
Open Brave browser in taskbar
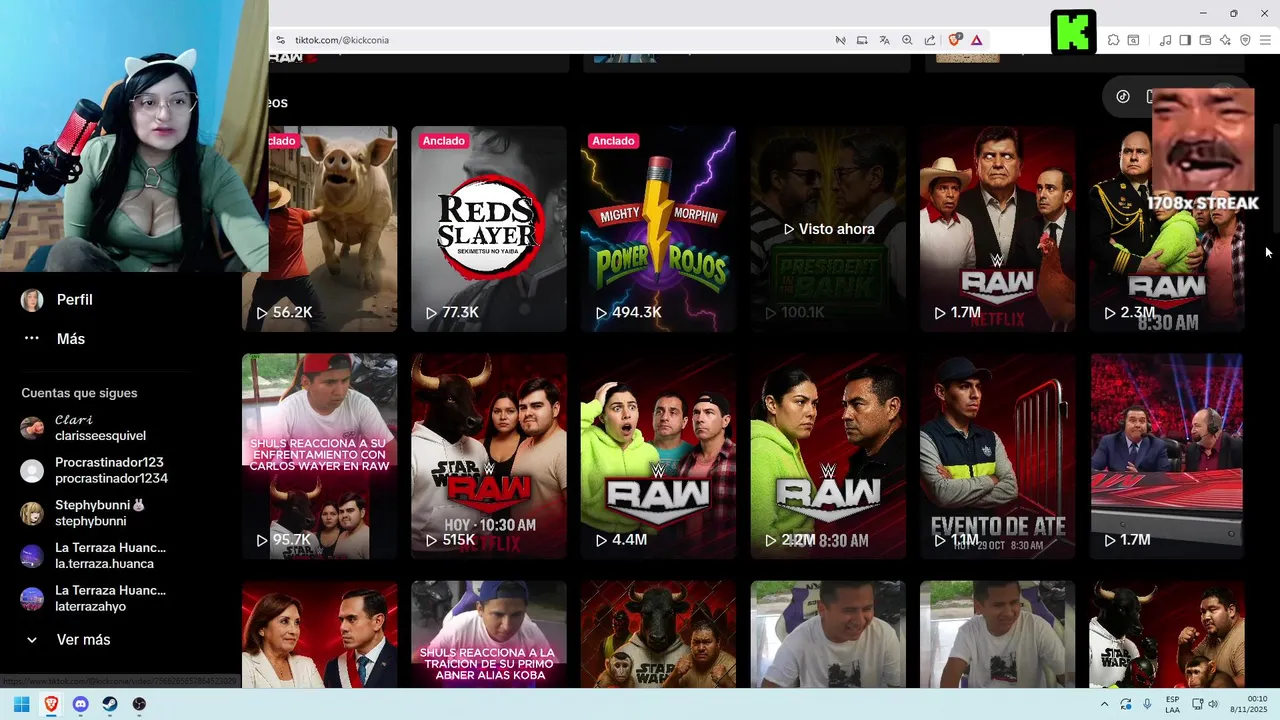tap(51, 704)
